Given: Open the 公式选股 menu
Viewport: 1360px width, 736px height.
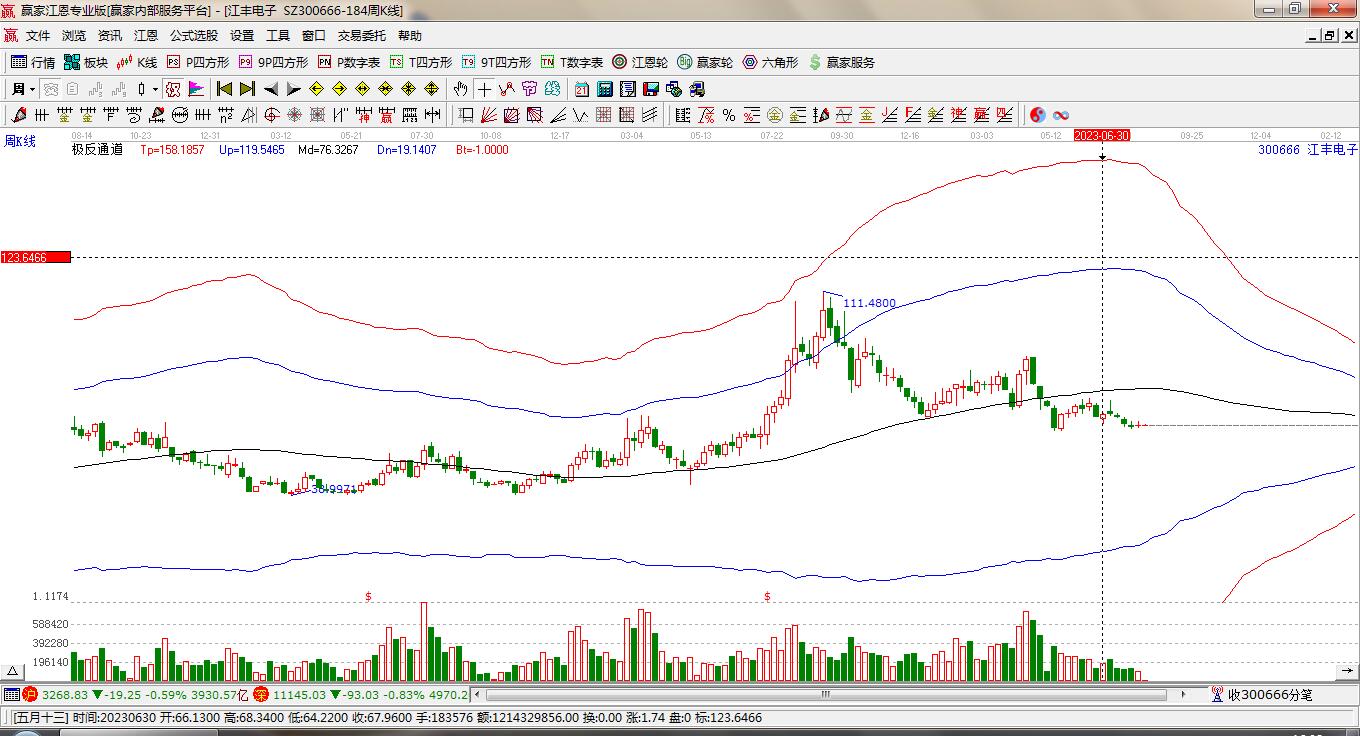Looking at the screenshot, I should pos(193,35).
